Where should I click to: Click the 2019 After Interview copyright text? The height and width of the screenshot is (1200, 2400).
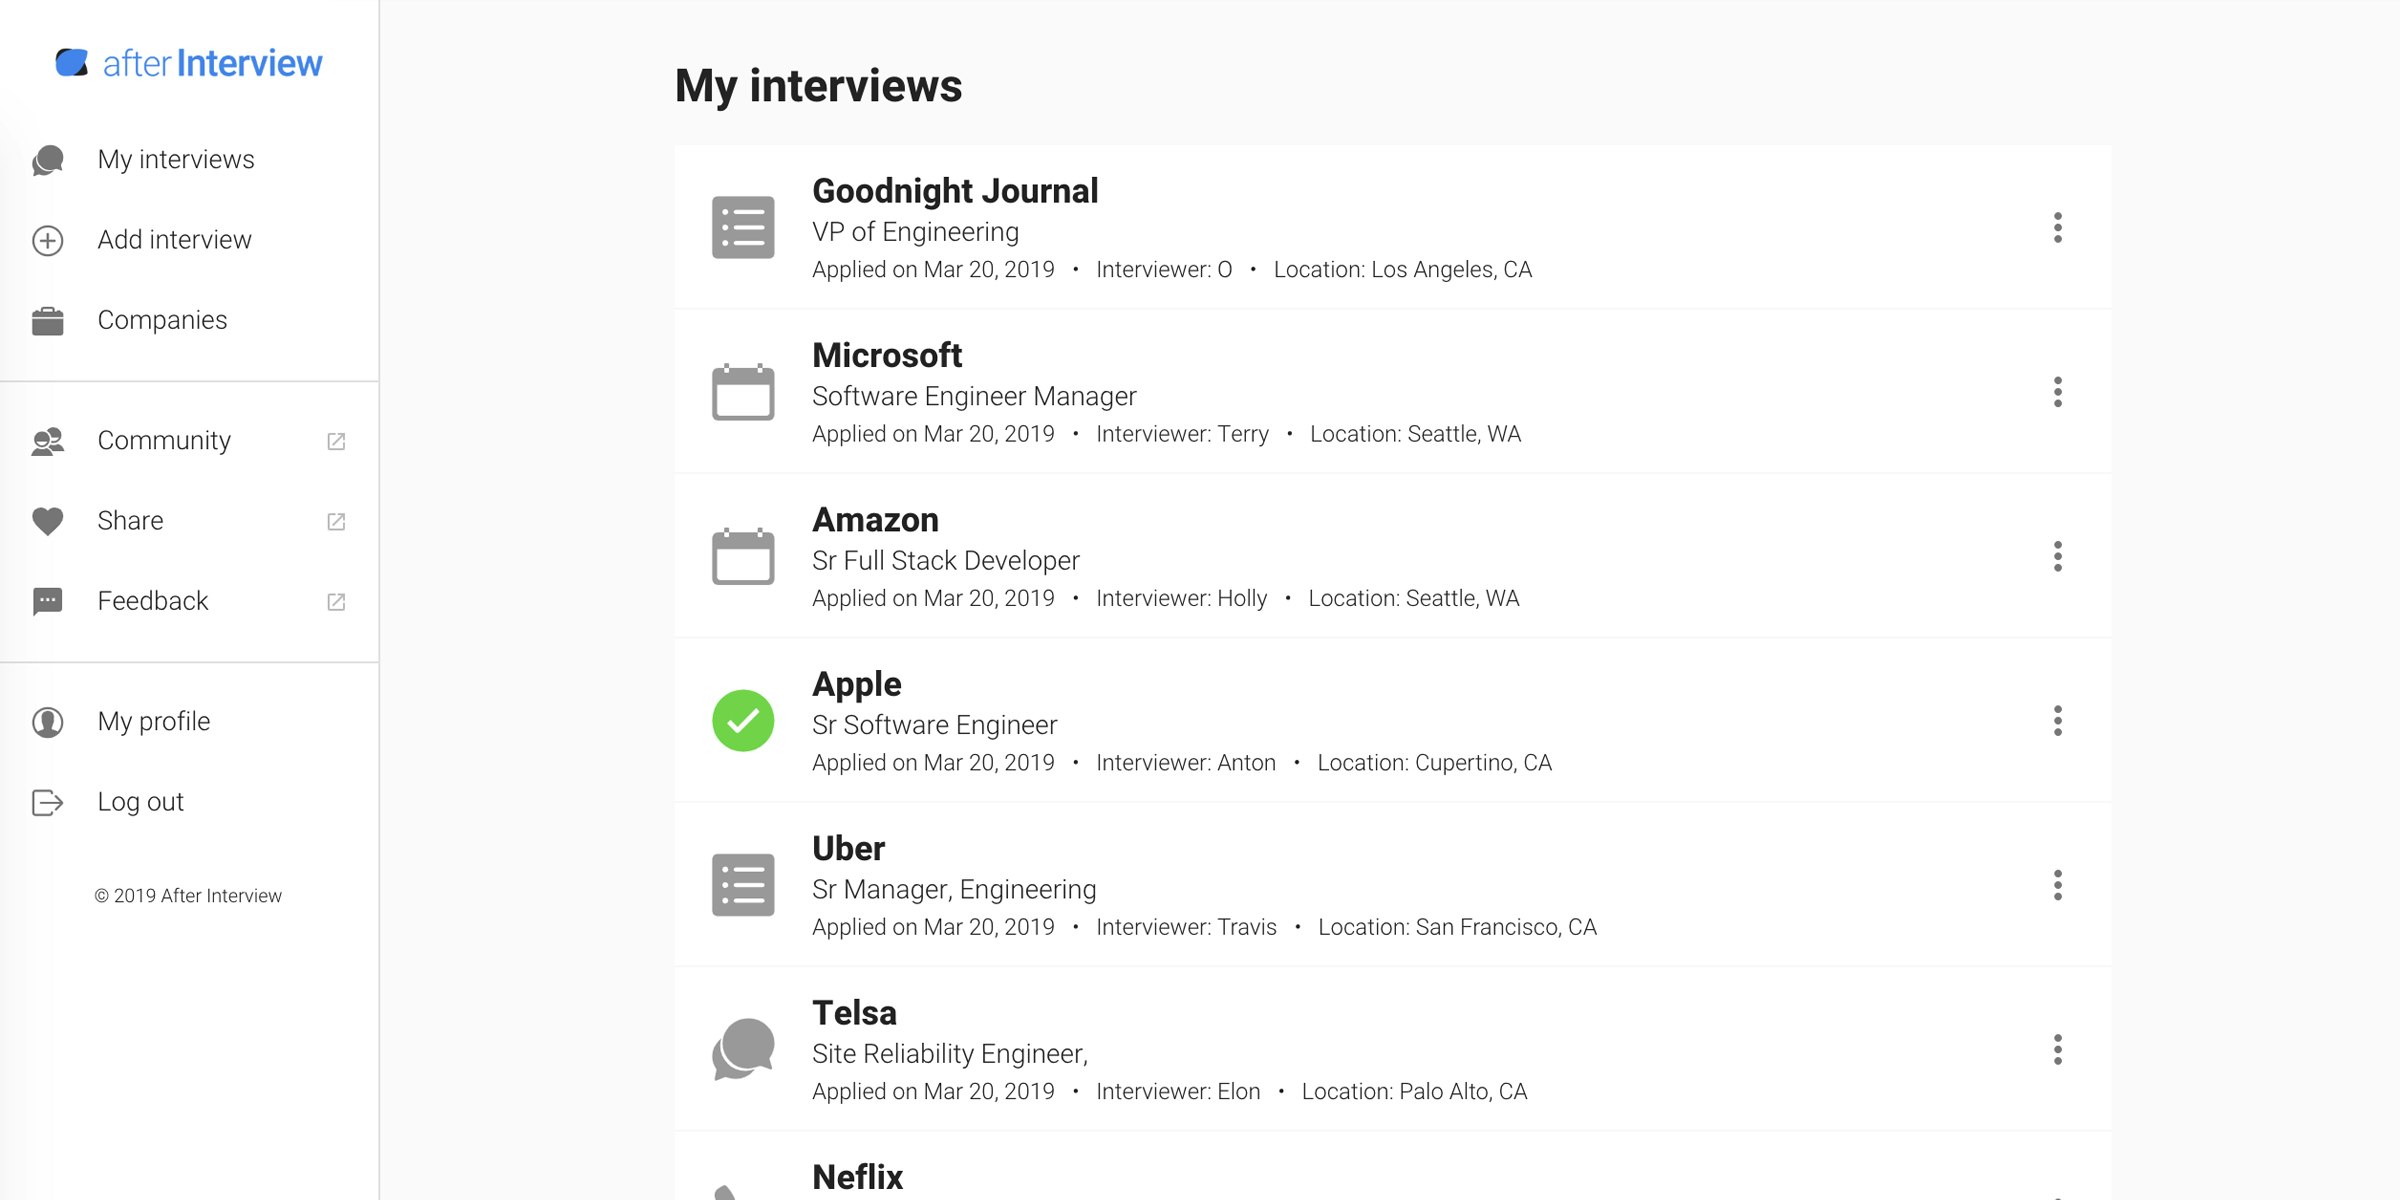[x=188, y=895]
